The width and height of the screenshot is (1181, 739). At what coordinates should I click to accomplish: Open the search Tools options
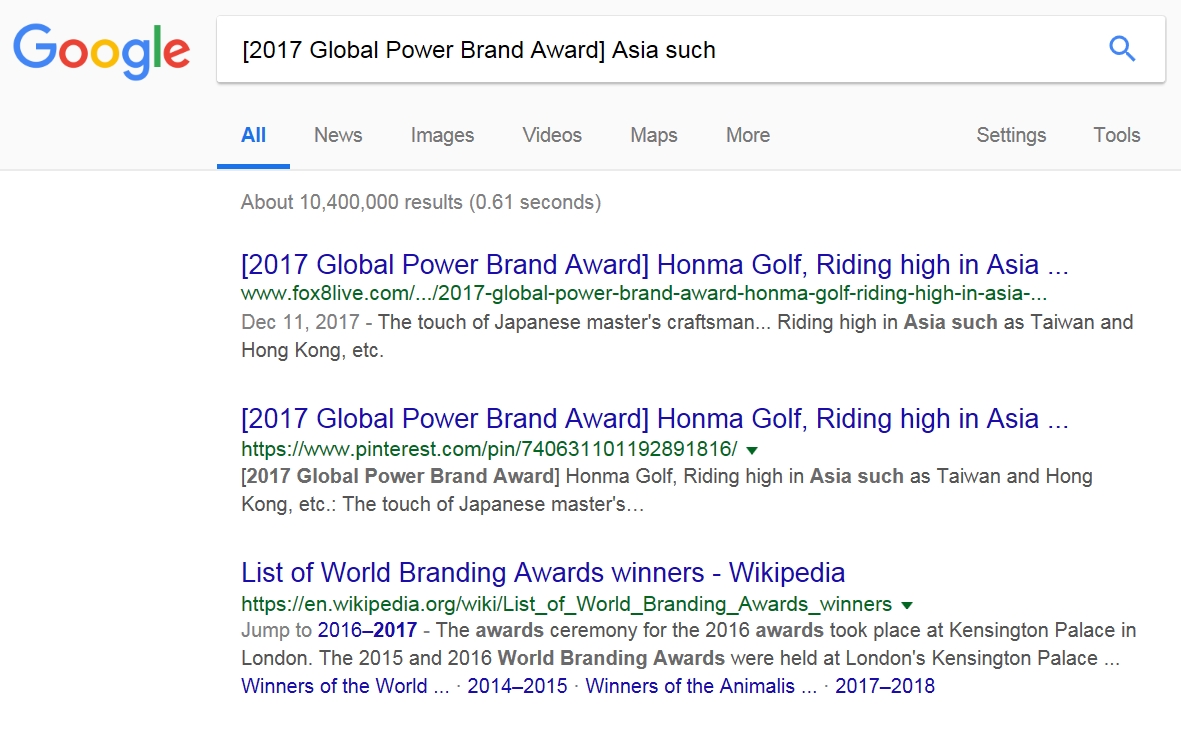coord(1117,135)
